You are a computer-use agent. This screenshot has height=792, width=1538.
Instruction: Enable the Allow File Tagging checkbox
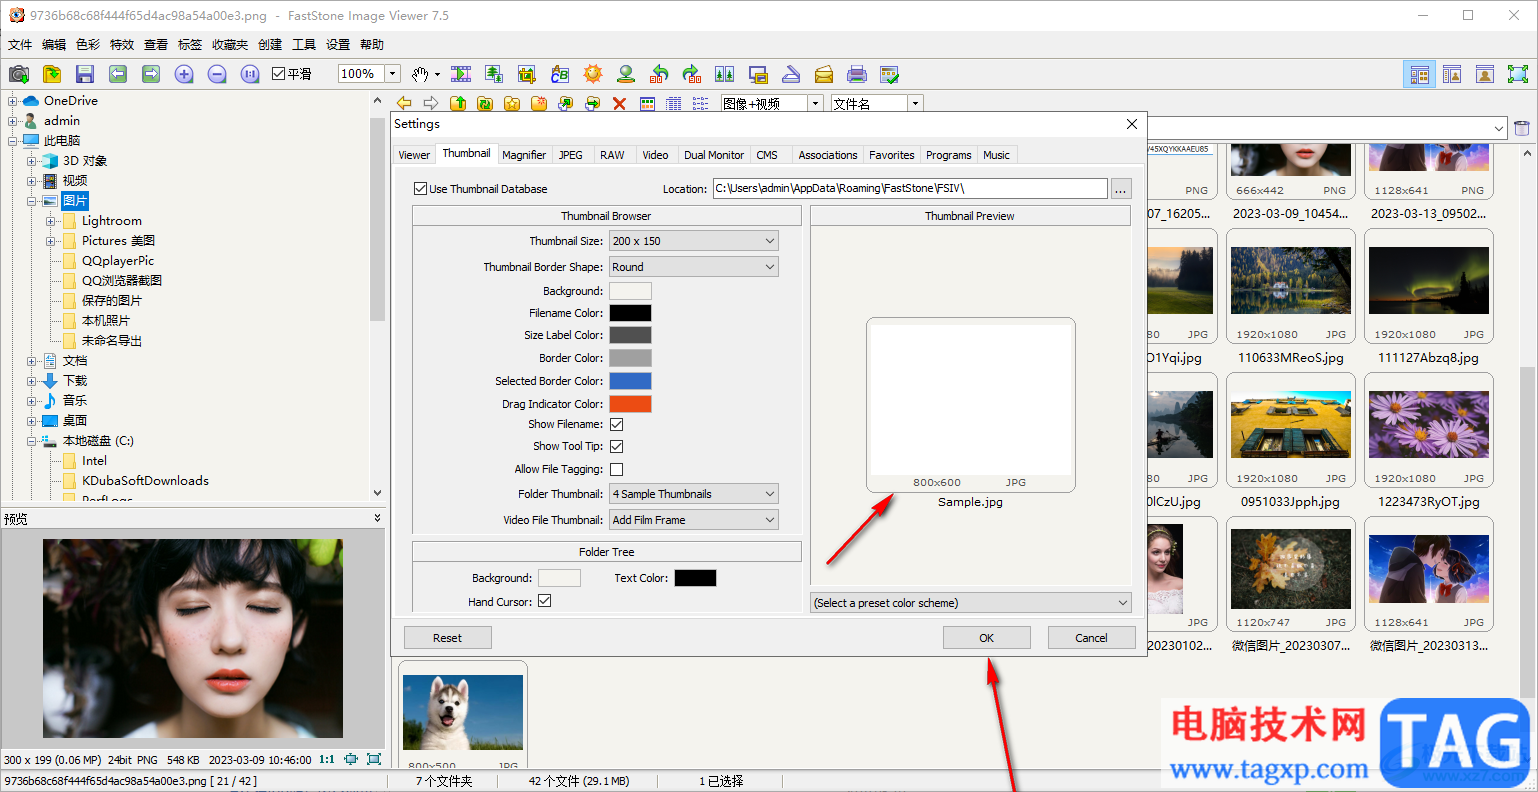[617, 469]
